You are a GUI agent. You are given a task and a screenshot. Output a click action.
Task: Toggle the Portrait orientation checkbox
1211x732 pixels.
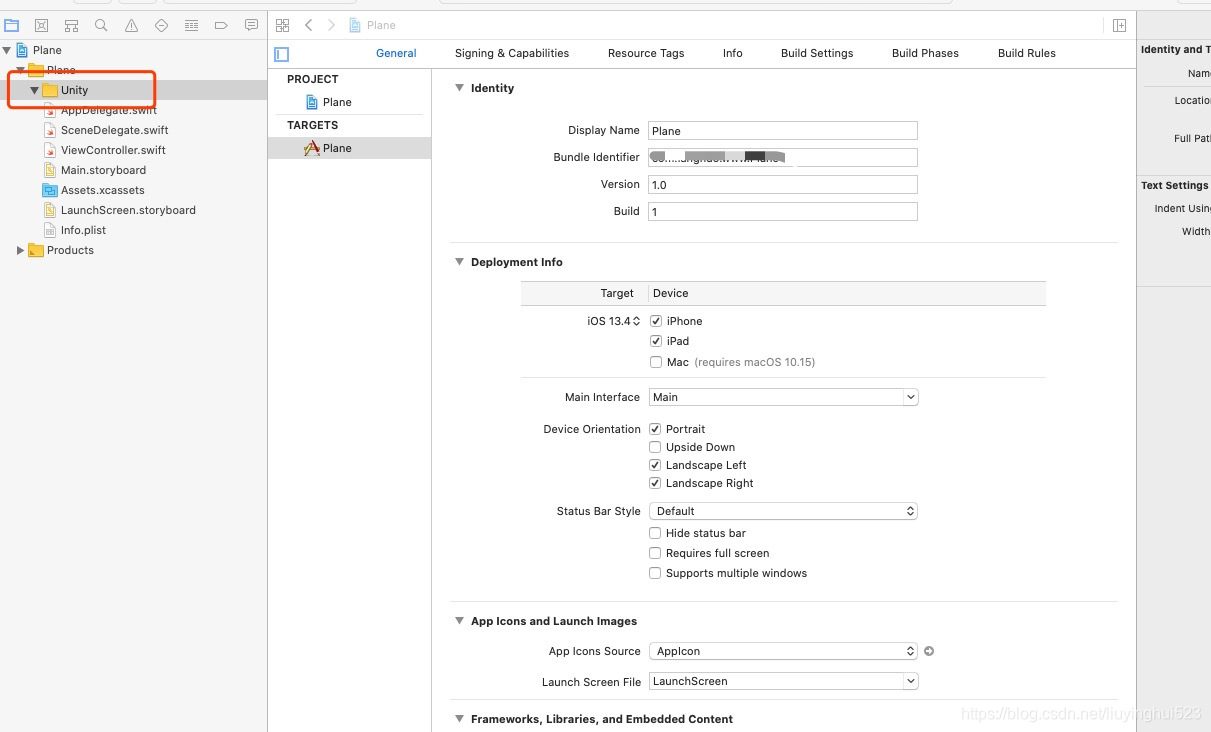coord(656,429)
